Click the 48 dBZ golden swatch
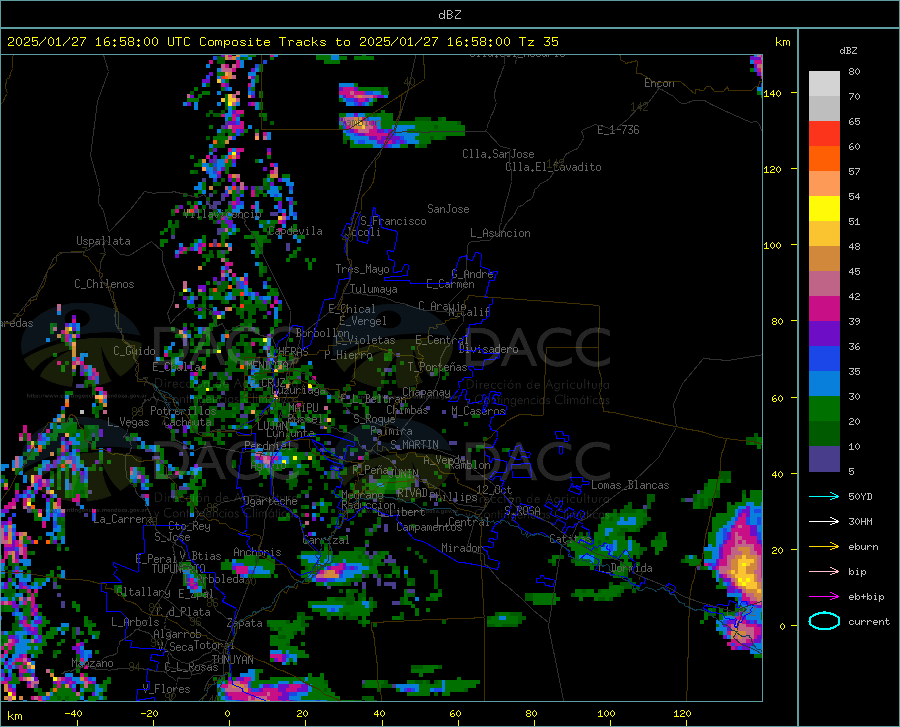 click(x=824, y=234)
